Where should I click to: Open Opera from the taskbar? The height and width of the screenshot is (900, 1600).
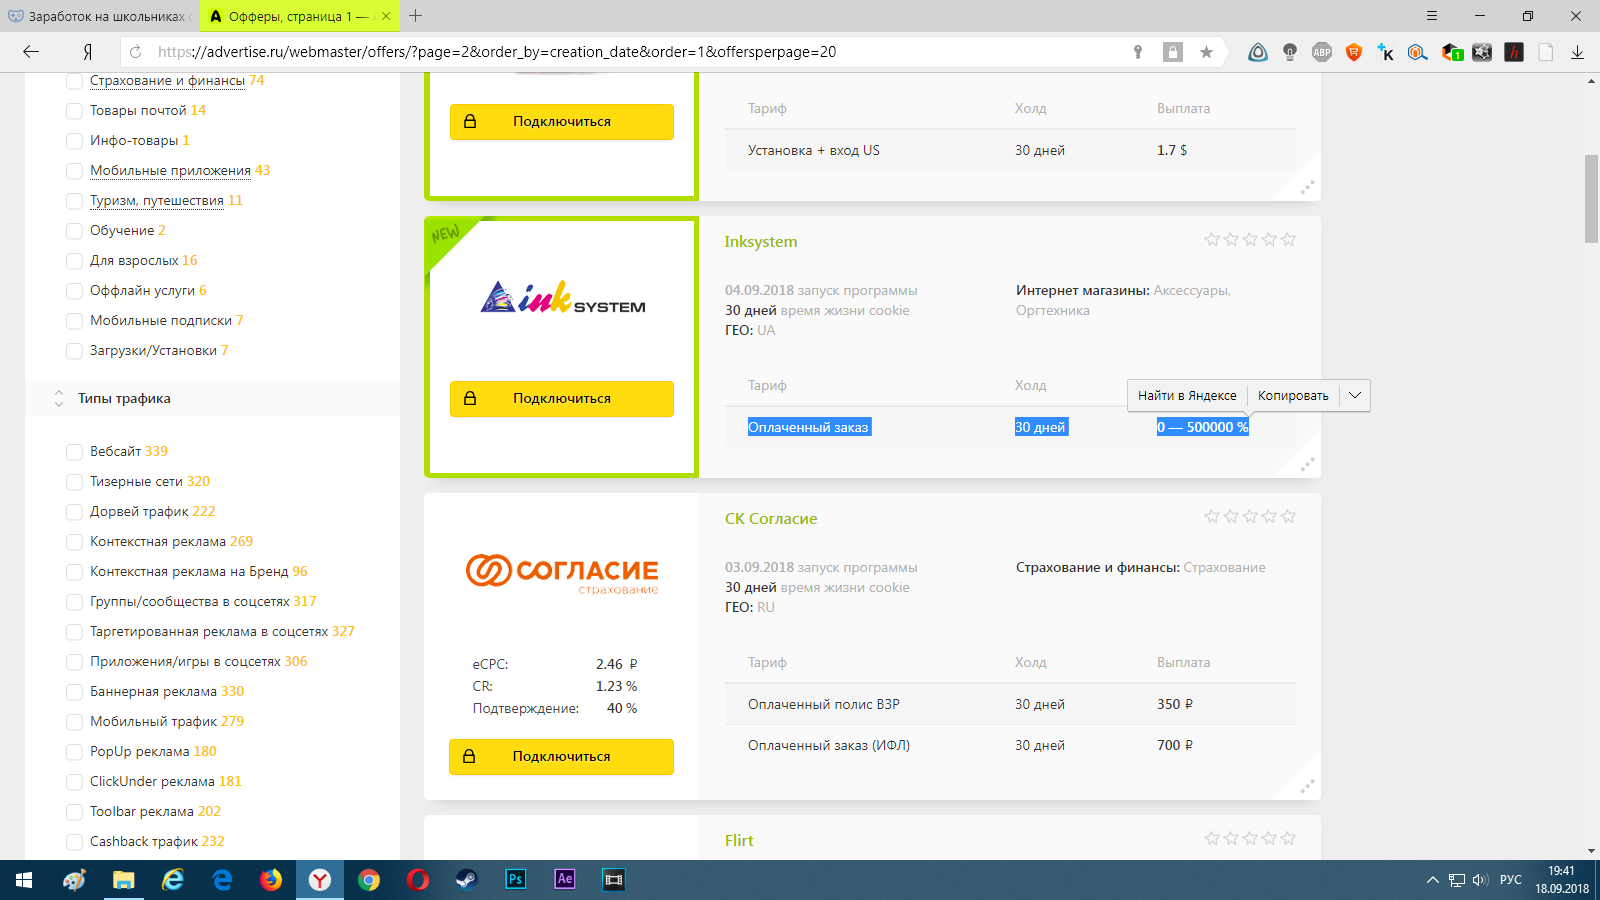click(x=418, y=880)
